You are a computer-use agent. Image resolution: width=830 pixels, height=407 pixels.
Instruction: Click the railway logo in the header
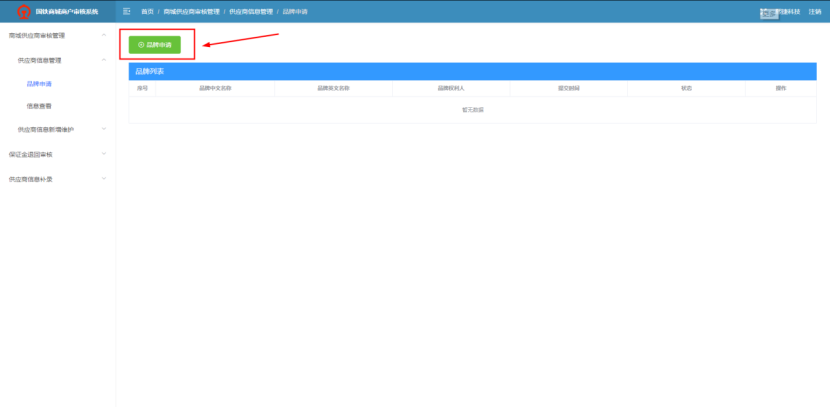23,12
